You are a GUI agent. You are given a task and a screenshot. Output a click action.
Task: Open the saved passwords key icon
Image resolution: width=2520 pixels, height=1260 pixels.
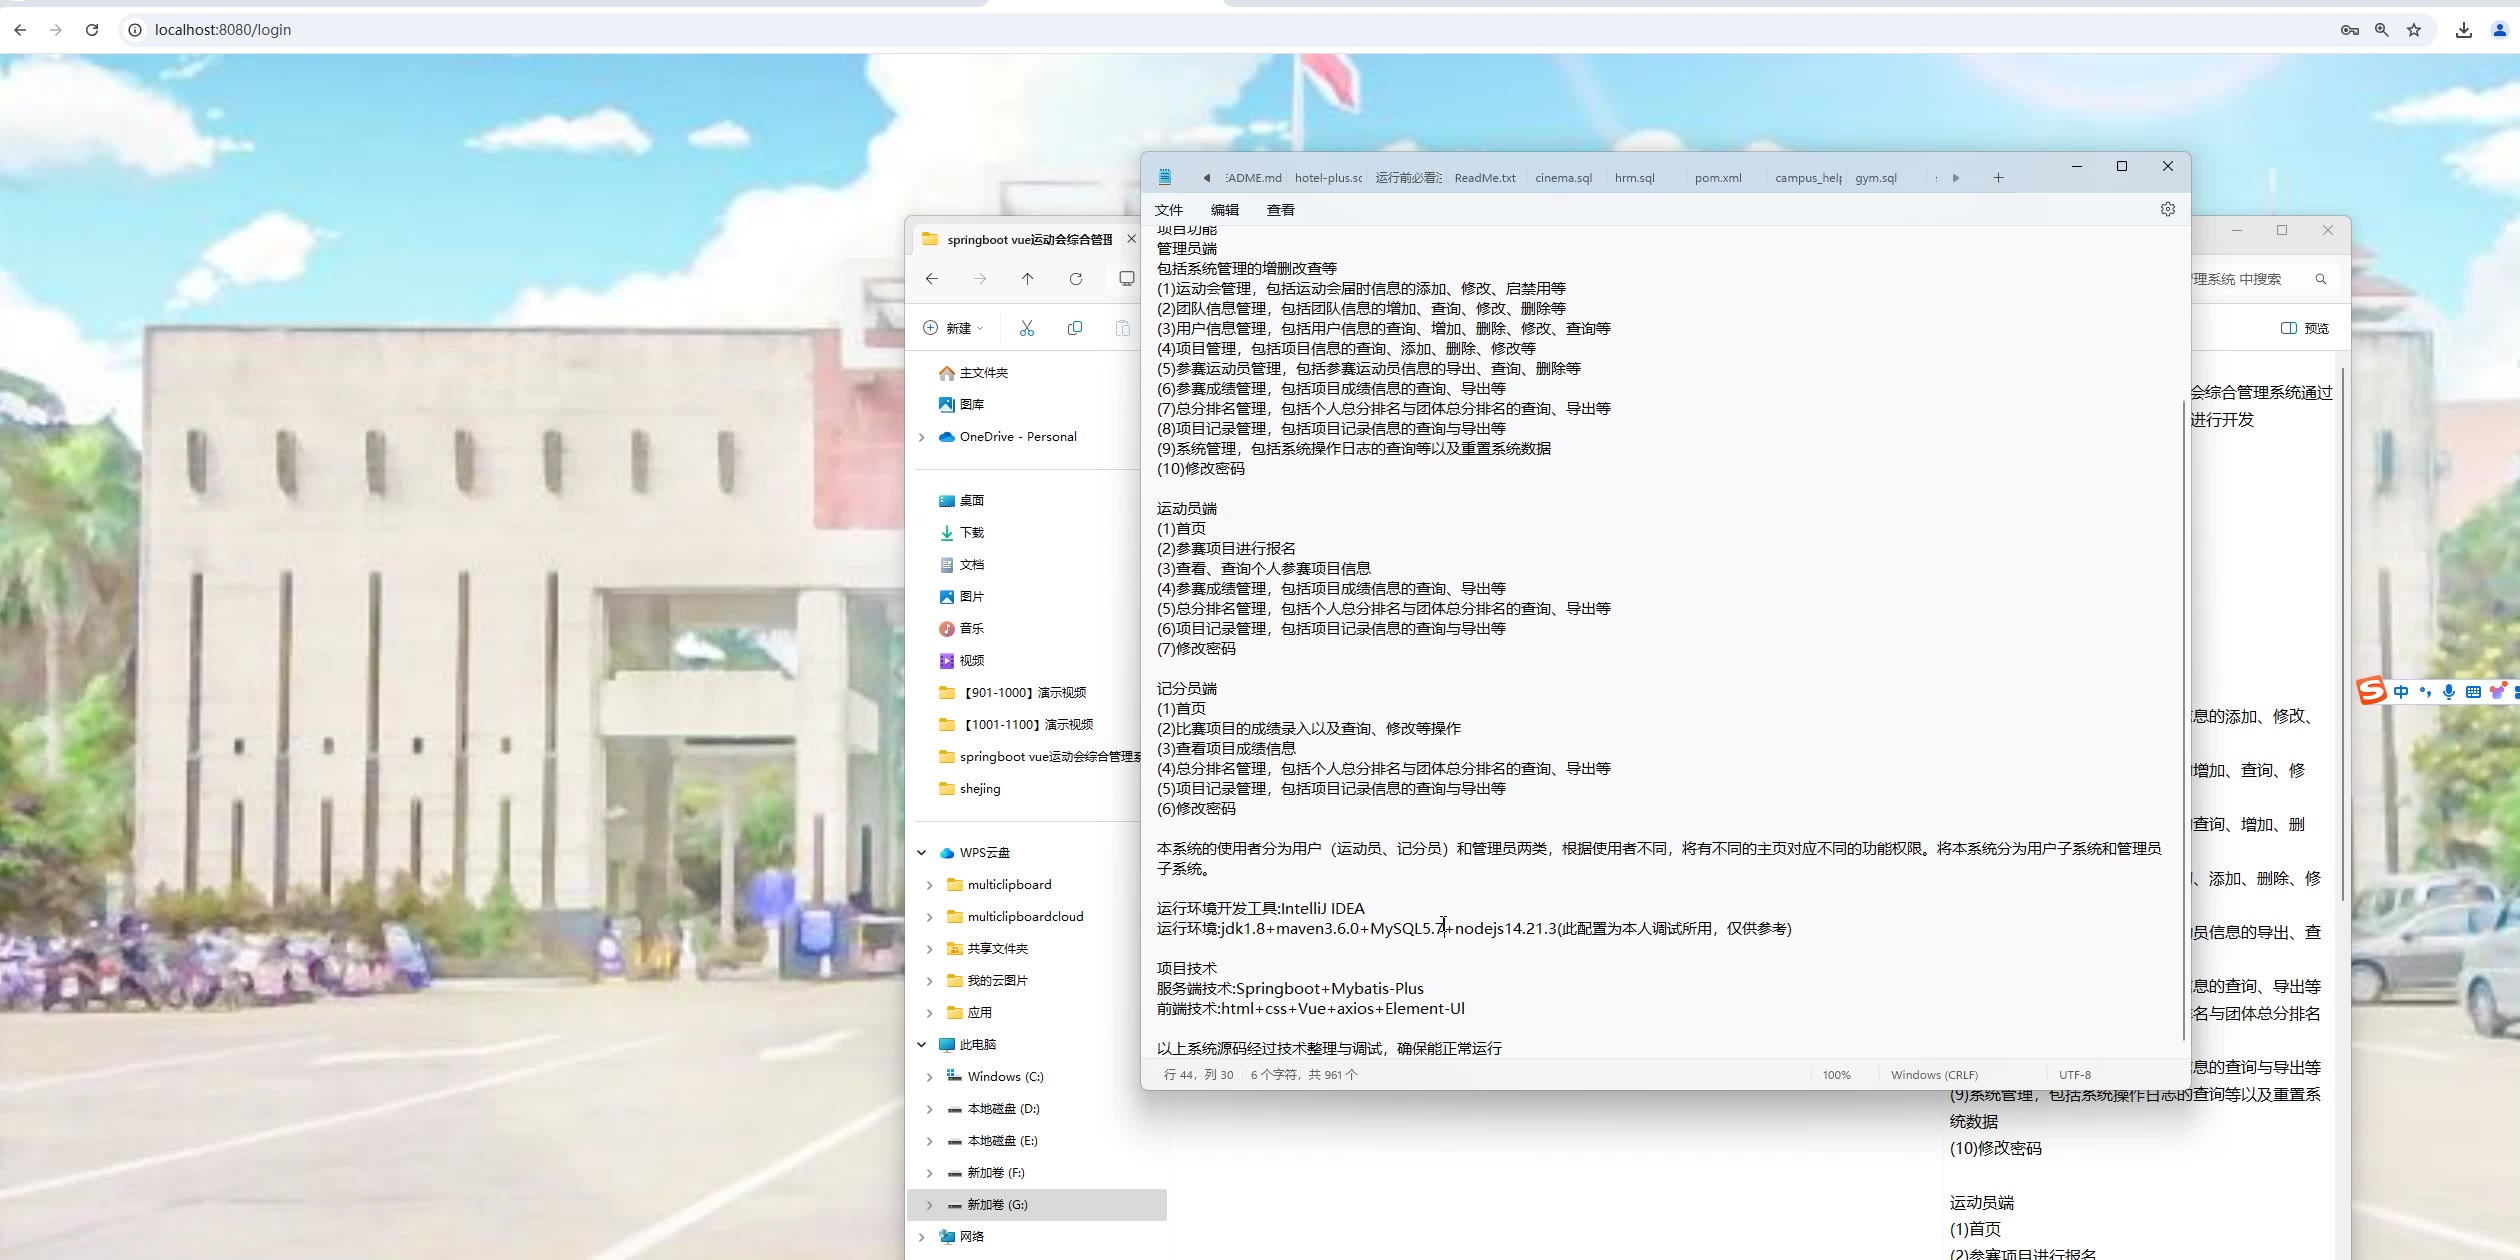click(x=2349, y=30)
